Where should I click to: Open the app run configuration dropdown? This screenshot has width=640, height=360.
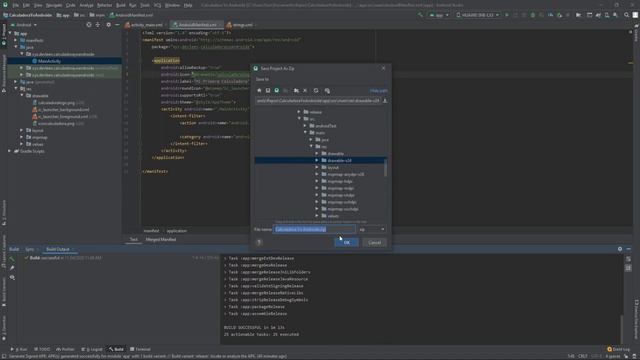438,15
